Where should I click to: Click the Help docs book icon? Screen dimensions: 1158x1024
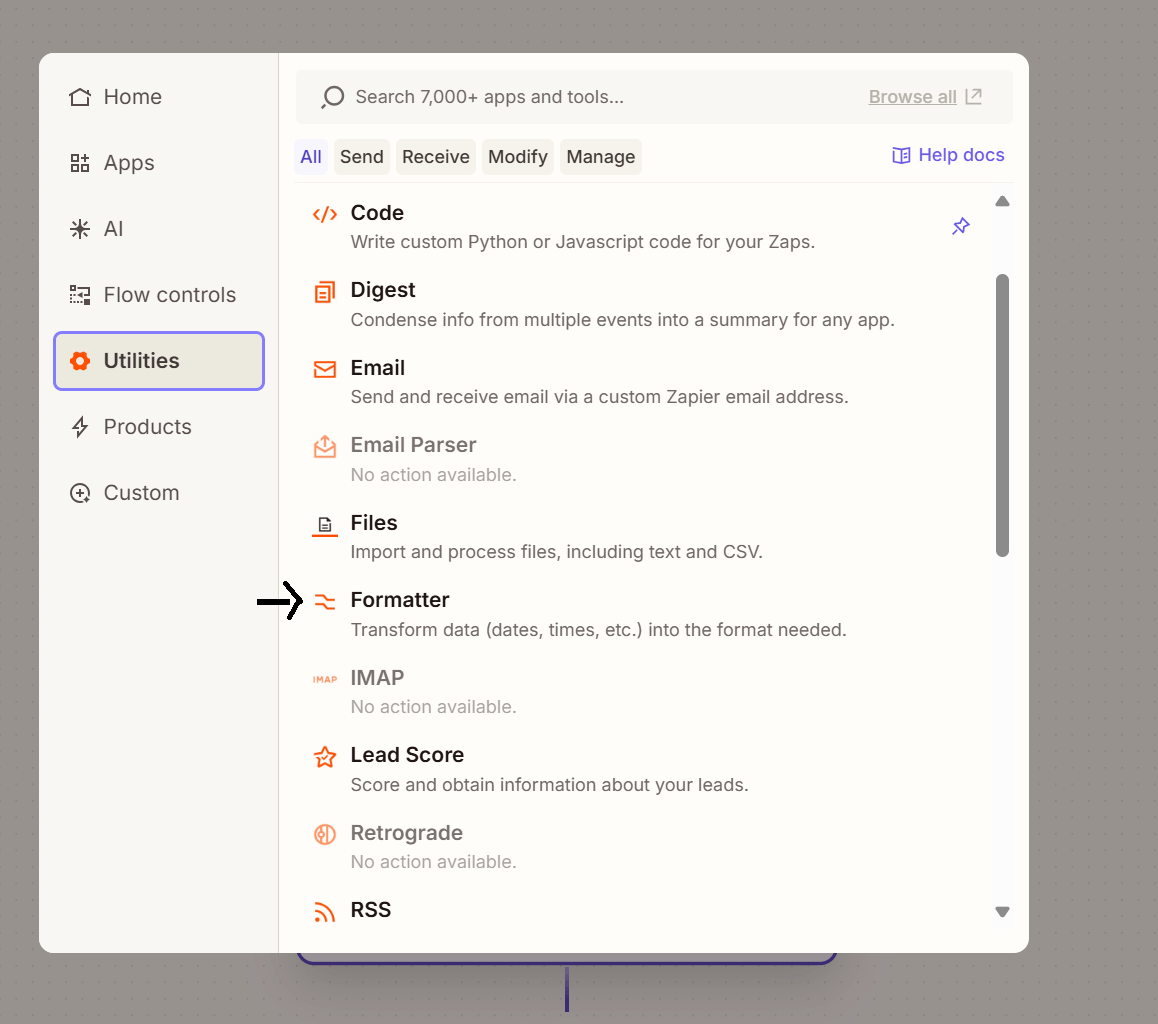click(902, 155)
